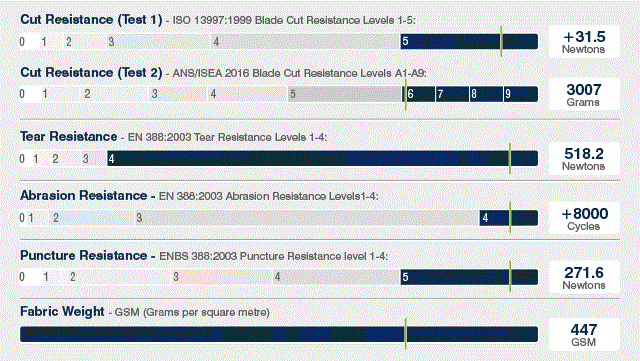
Task: Click the 271.6 Newtons value box
Action: pyautogui.click(x=584, y=277)
